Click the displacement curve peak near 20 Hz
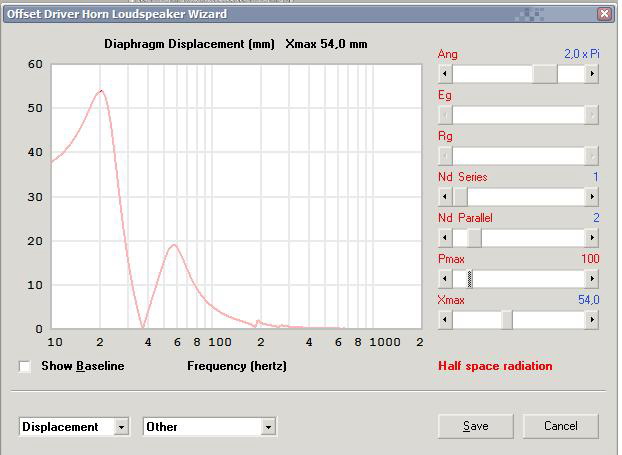 (101, 91)
